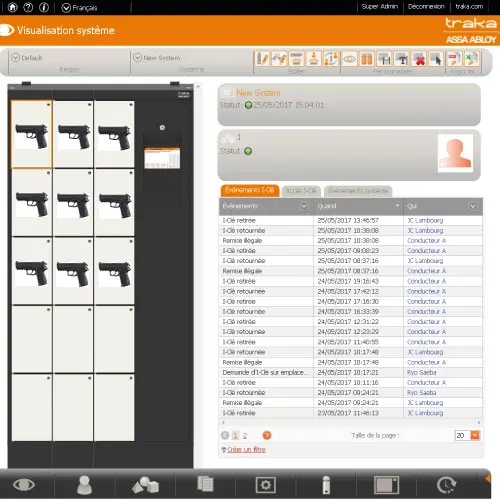The height and width of the screenshot is (500, 500).
Task: Select the Événement I-Clé tab
Action: coord(250,190)
